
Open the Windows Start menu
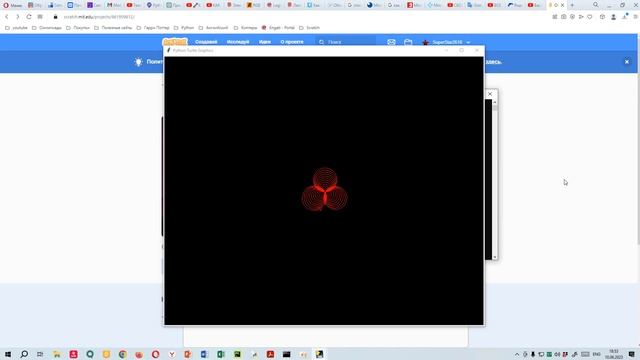pos(8,354)
